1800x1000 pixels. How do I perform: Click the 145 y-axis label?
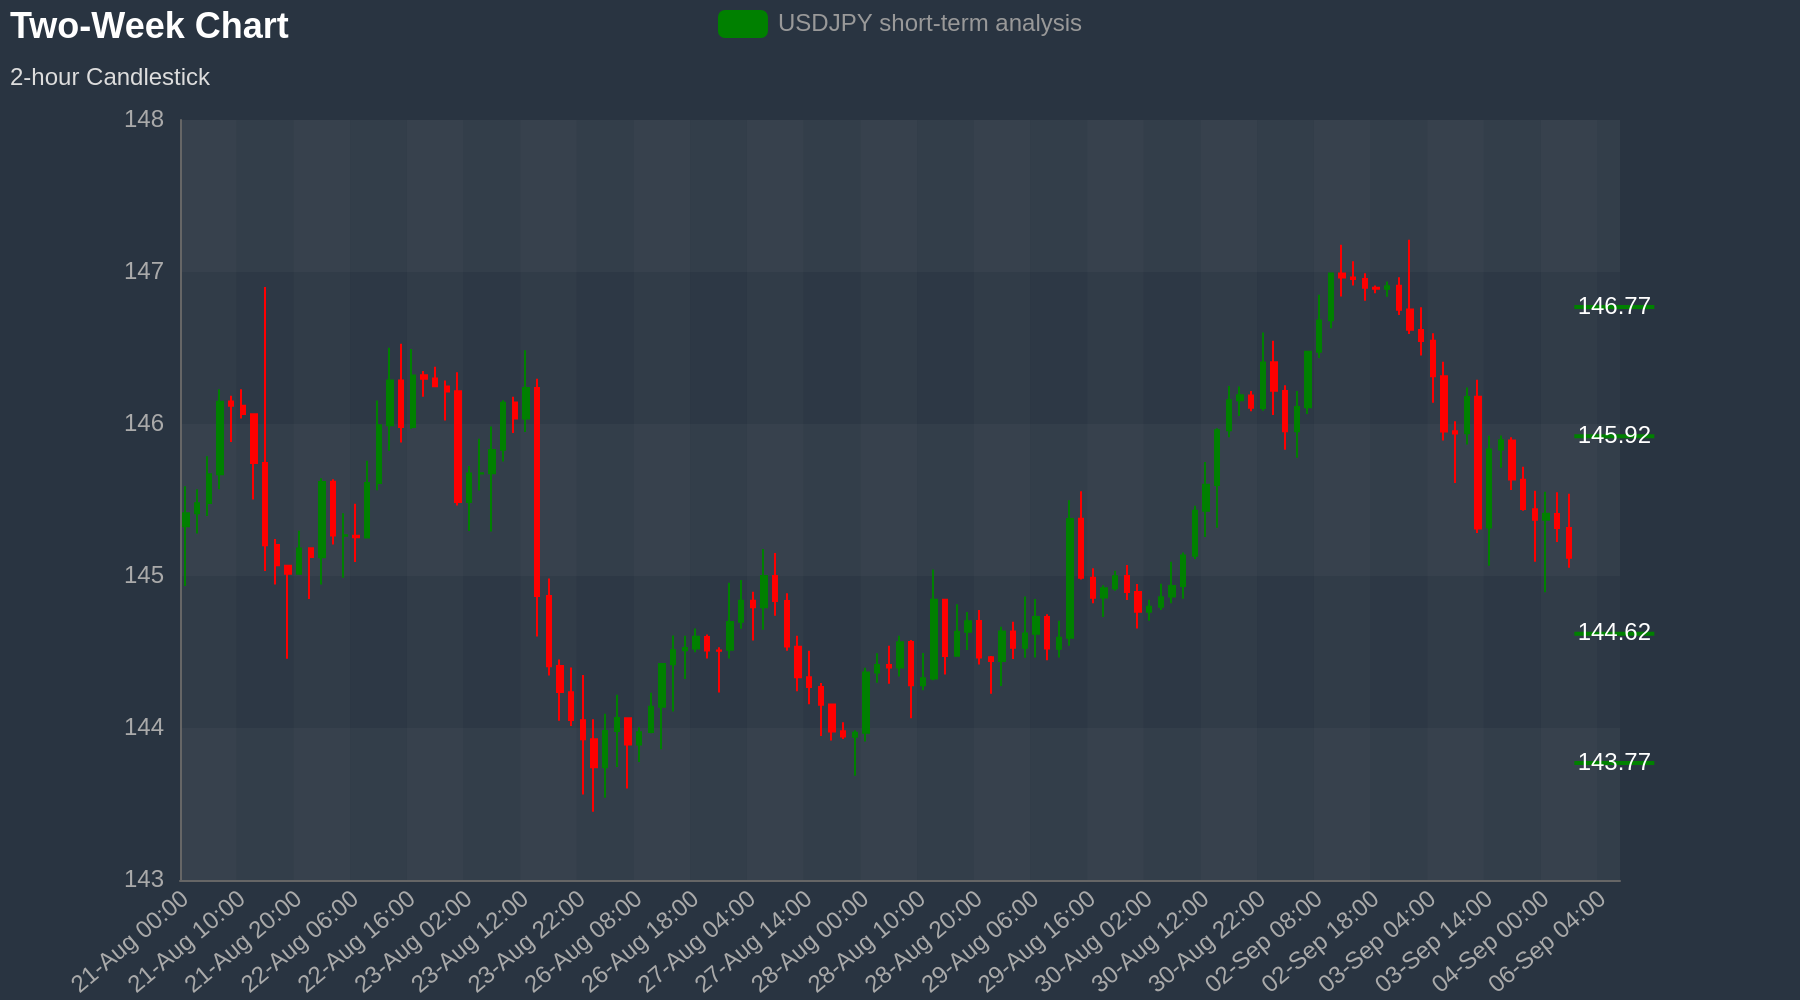tap(144, 576)
